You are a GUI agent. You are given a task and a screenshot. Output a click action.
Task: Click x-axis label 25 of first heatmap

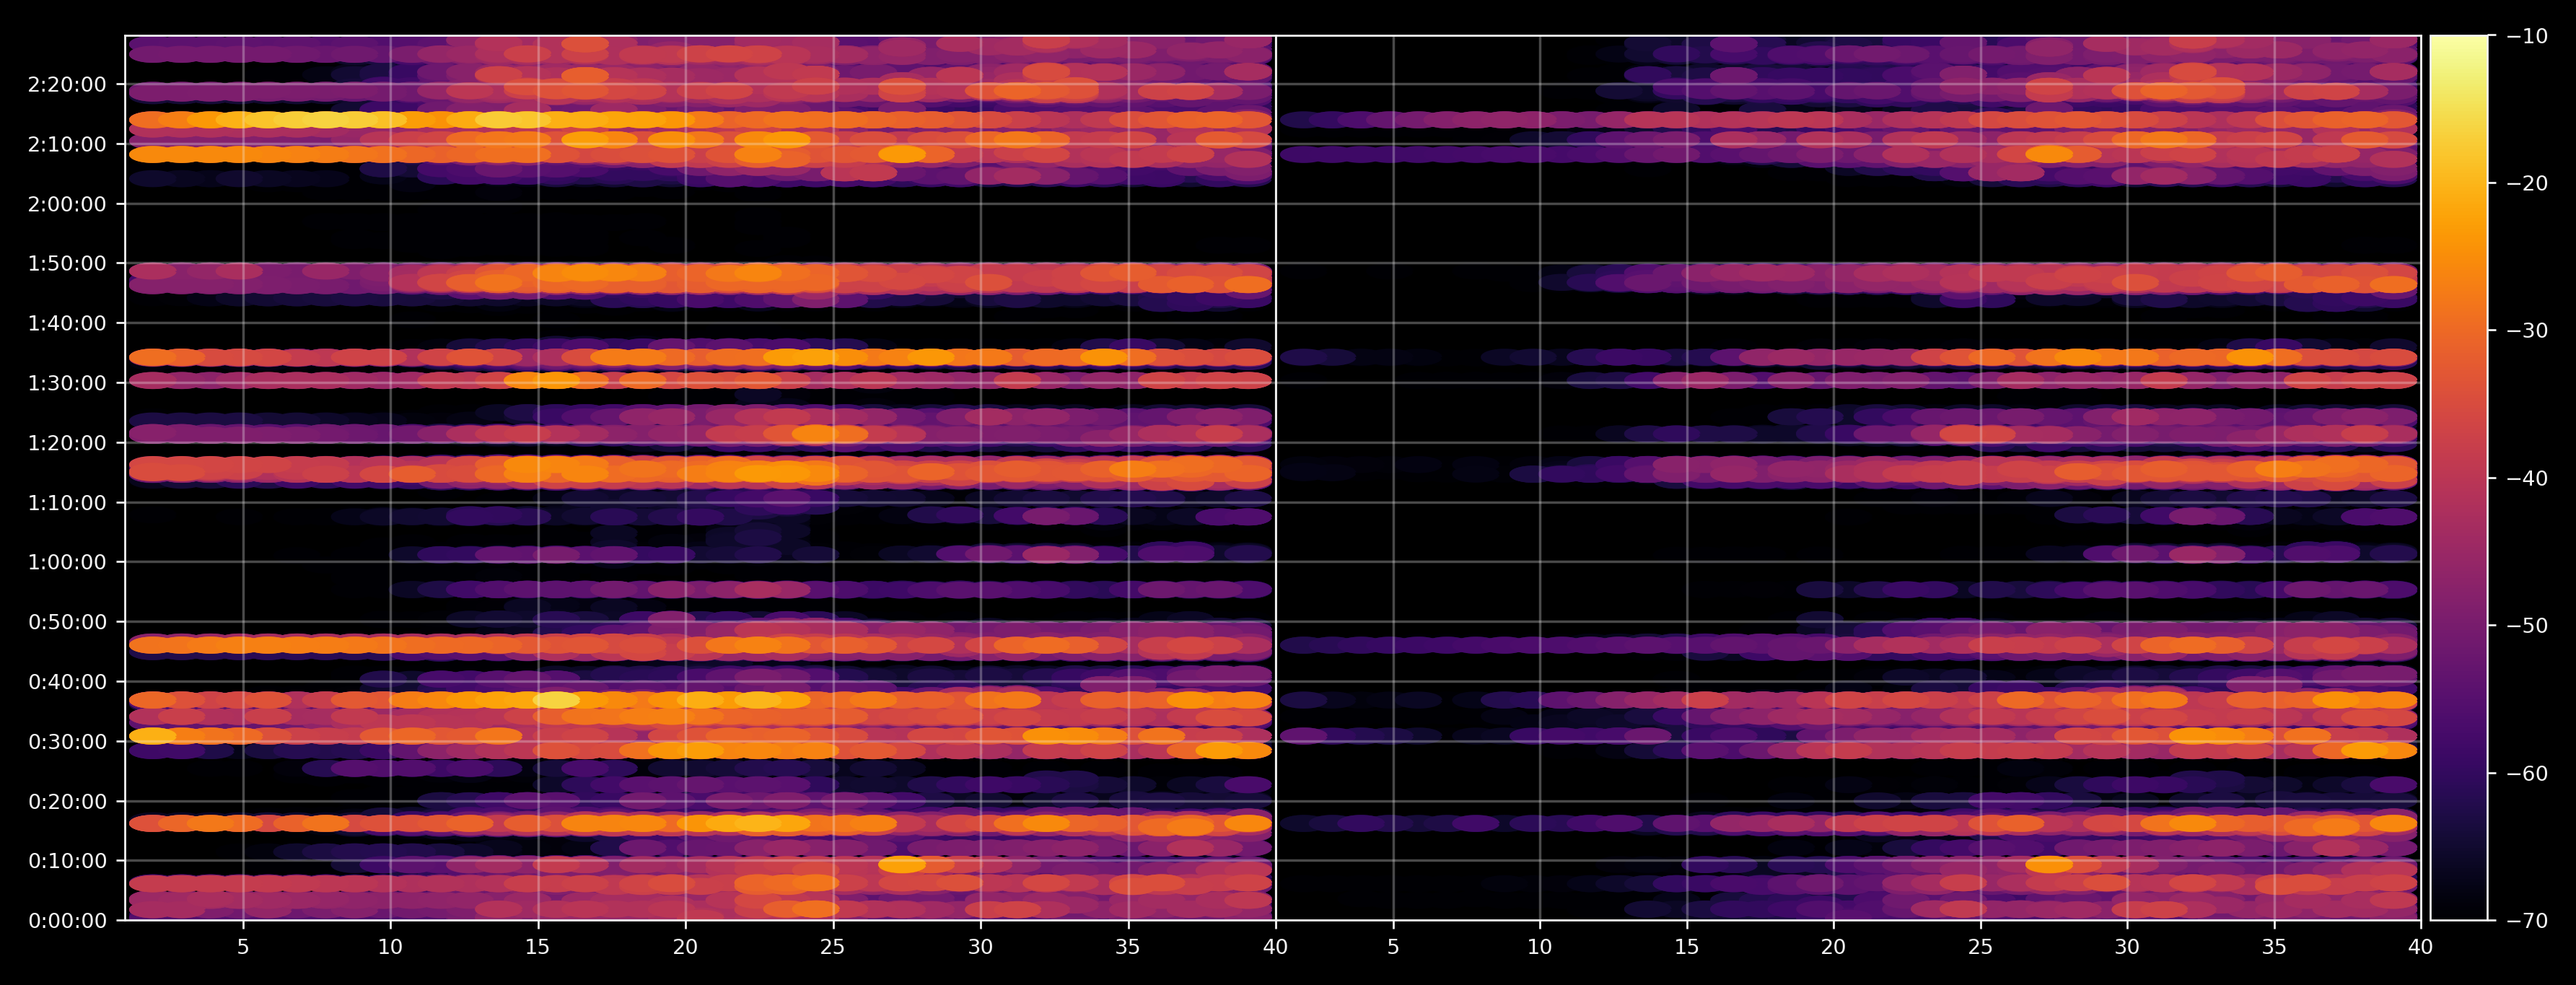pos(833,947)
